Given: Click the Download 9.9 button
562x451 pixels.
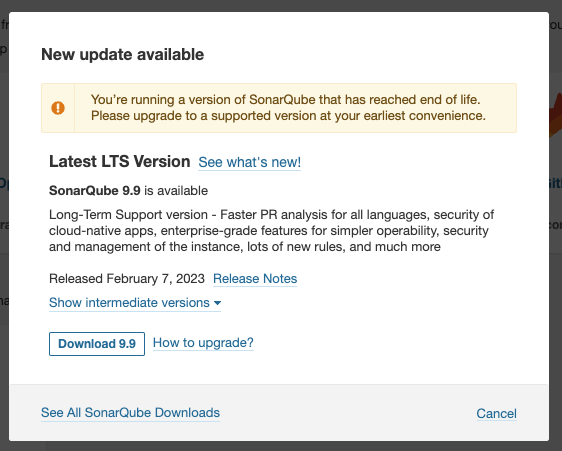Looking at the screenshot, I should tap(97, 344).
